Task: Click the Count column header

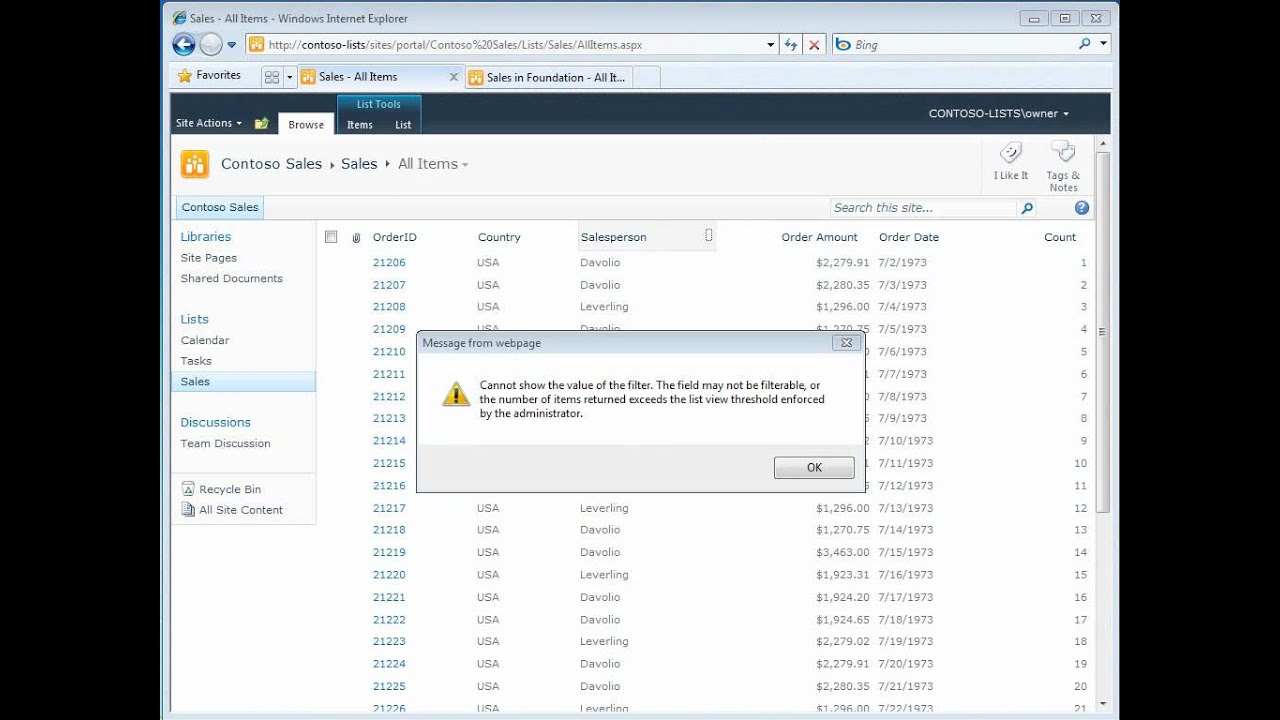Action: (x=1060, y=238)
